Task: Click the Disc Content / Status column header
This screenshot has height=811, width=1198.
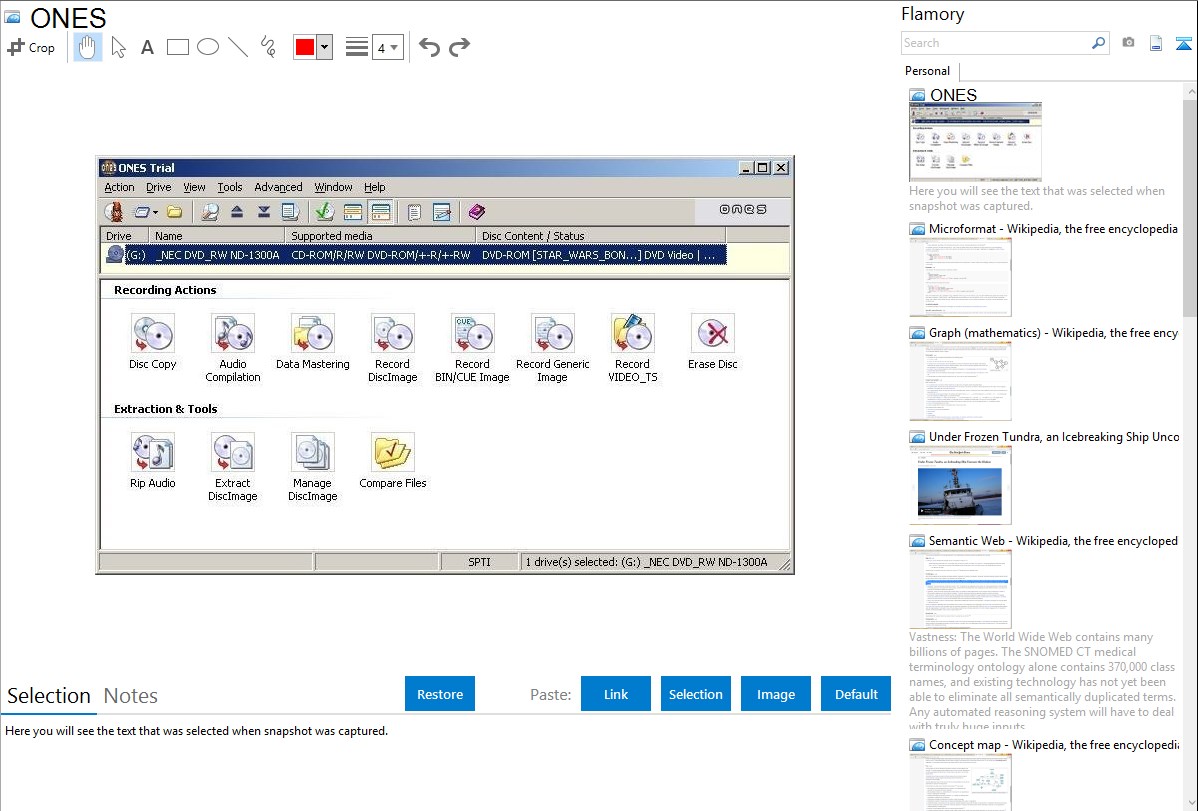Action: point(601,235)
